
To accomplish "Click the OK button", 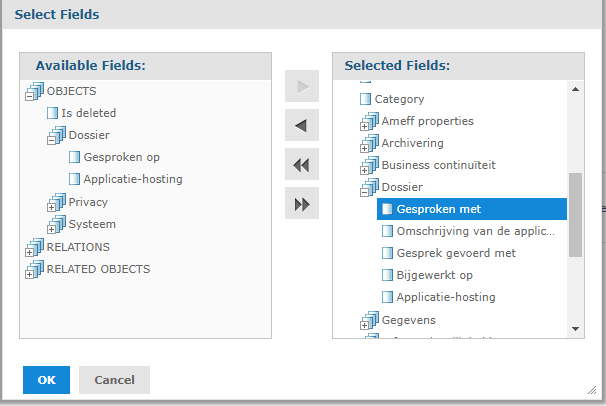I will pyautogui.click(x=46, y=380).
